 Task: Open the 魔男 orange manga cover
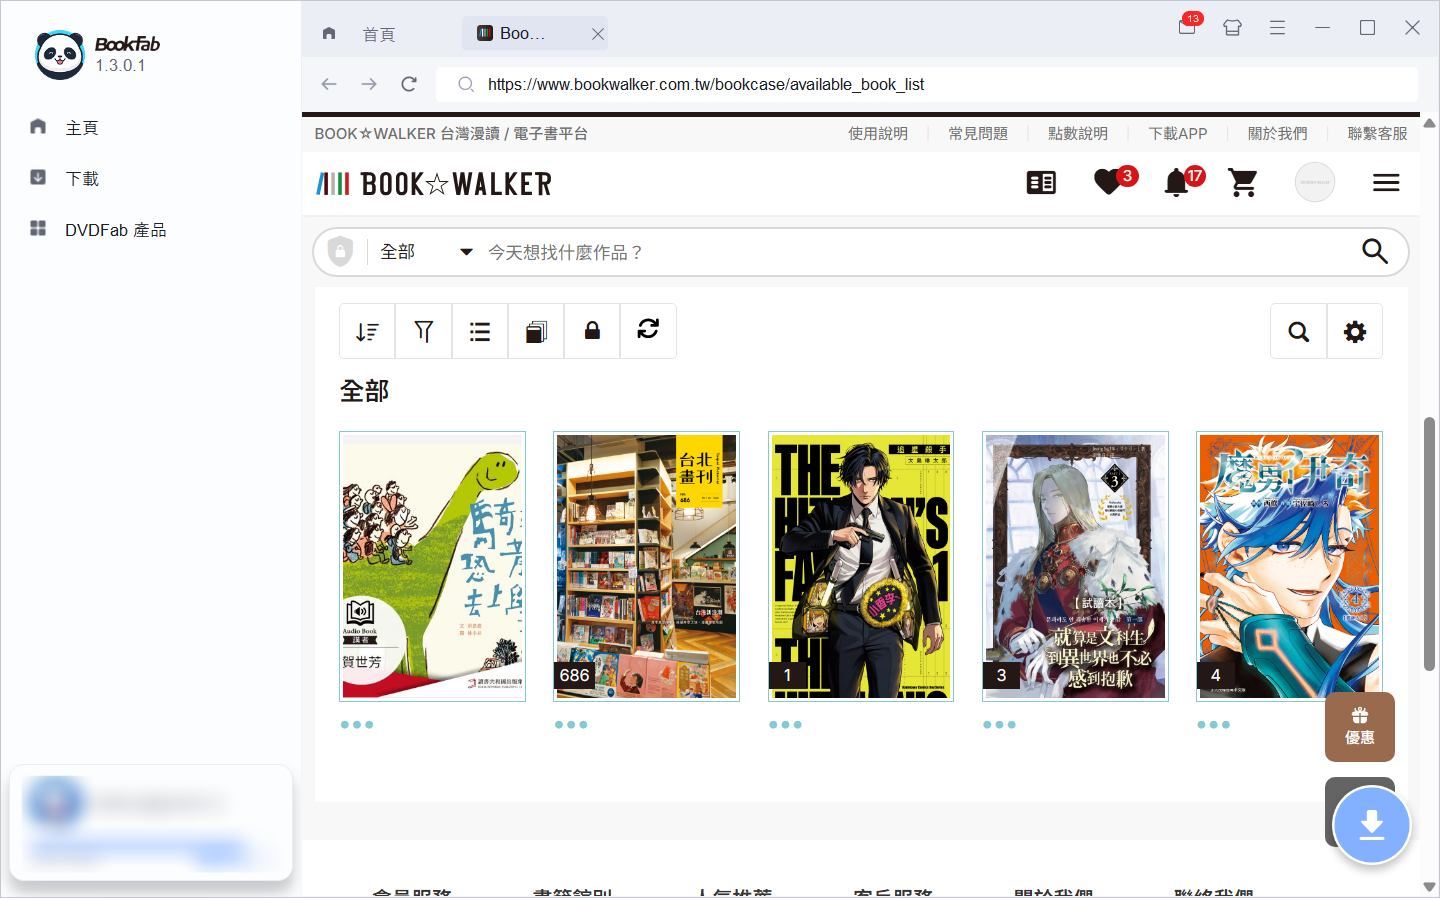1289,566
